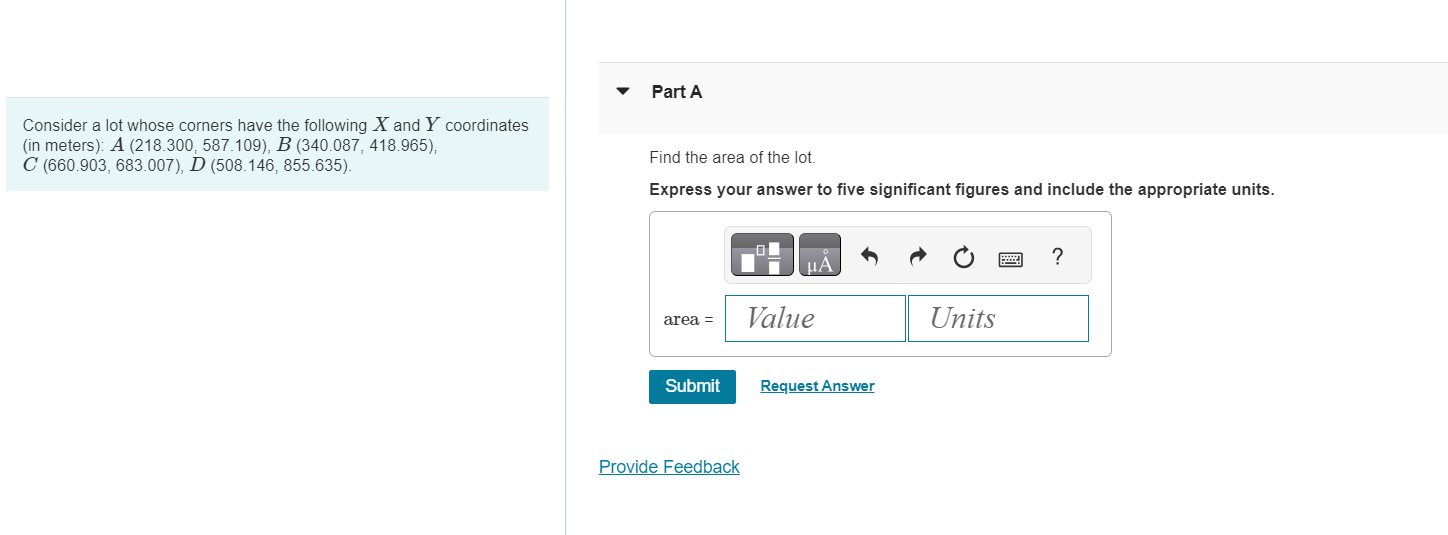Click the bold significant figures instruction text
The height and width of the screenshot is (535, 1448).
tap(961, 190)
